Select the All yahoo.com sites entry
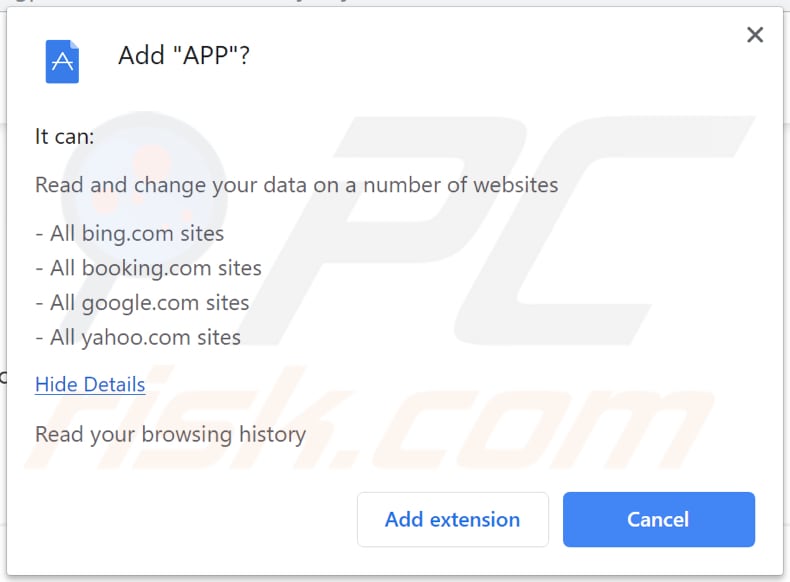Screen dimensions: 790x582 click(x=138, y=337)
